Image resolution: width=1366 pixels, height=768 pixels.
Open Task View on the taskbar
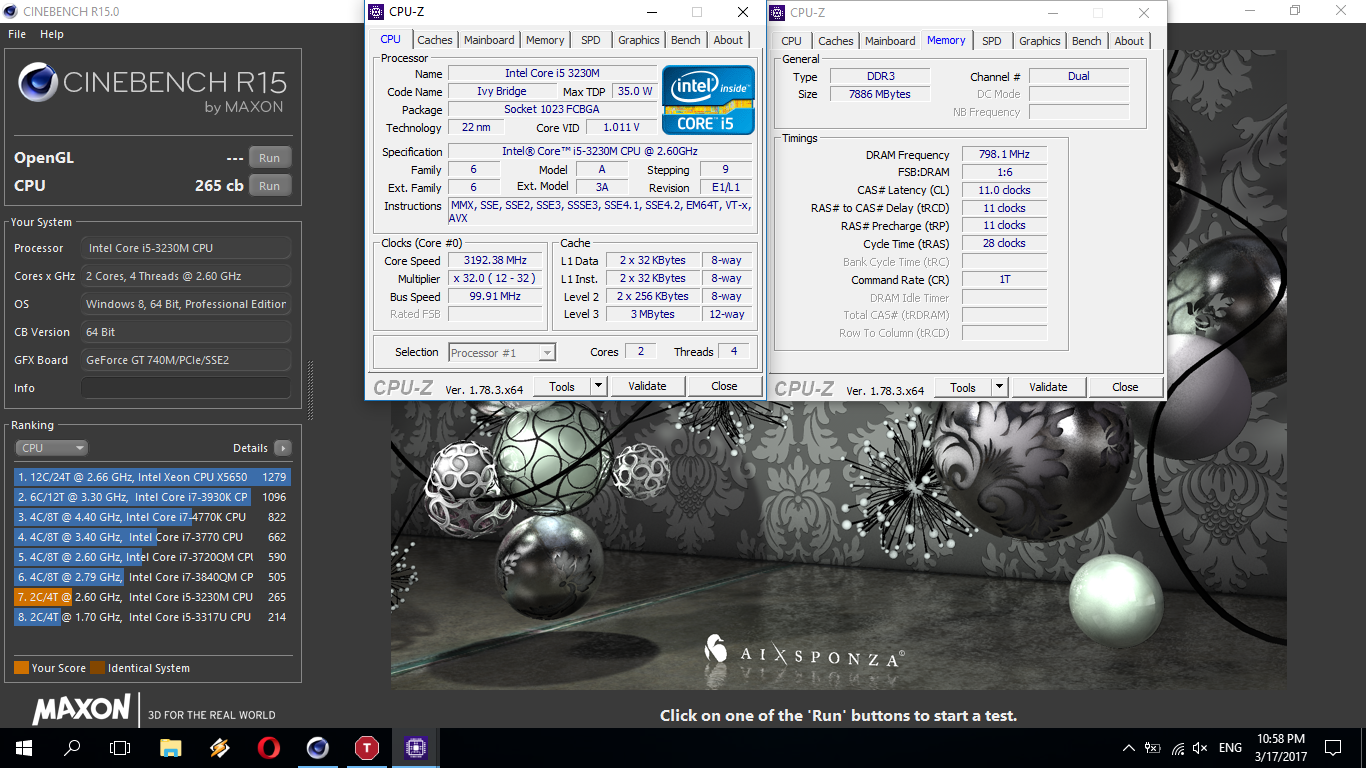tap(120, 747)
